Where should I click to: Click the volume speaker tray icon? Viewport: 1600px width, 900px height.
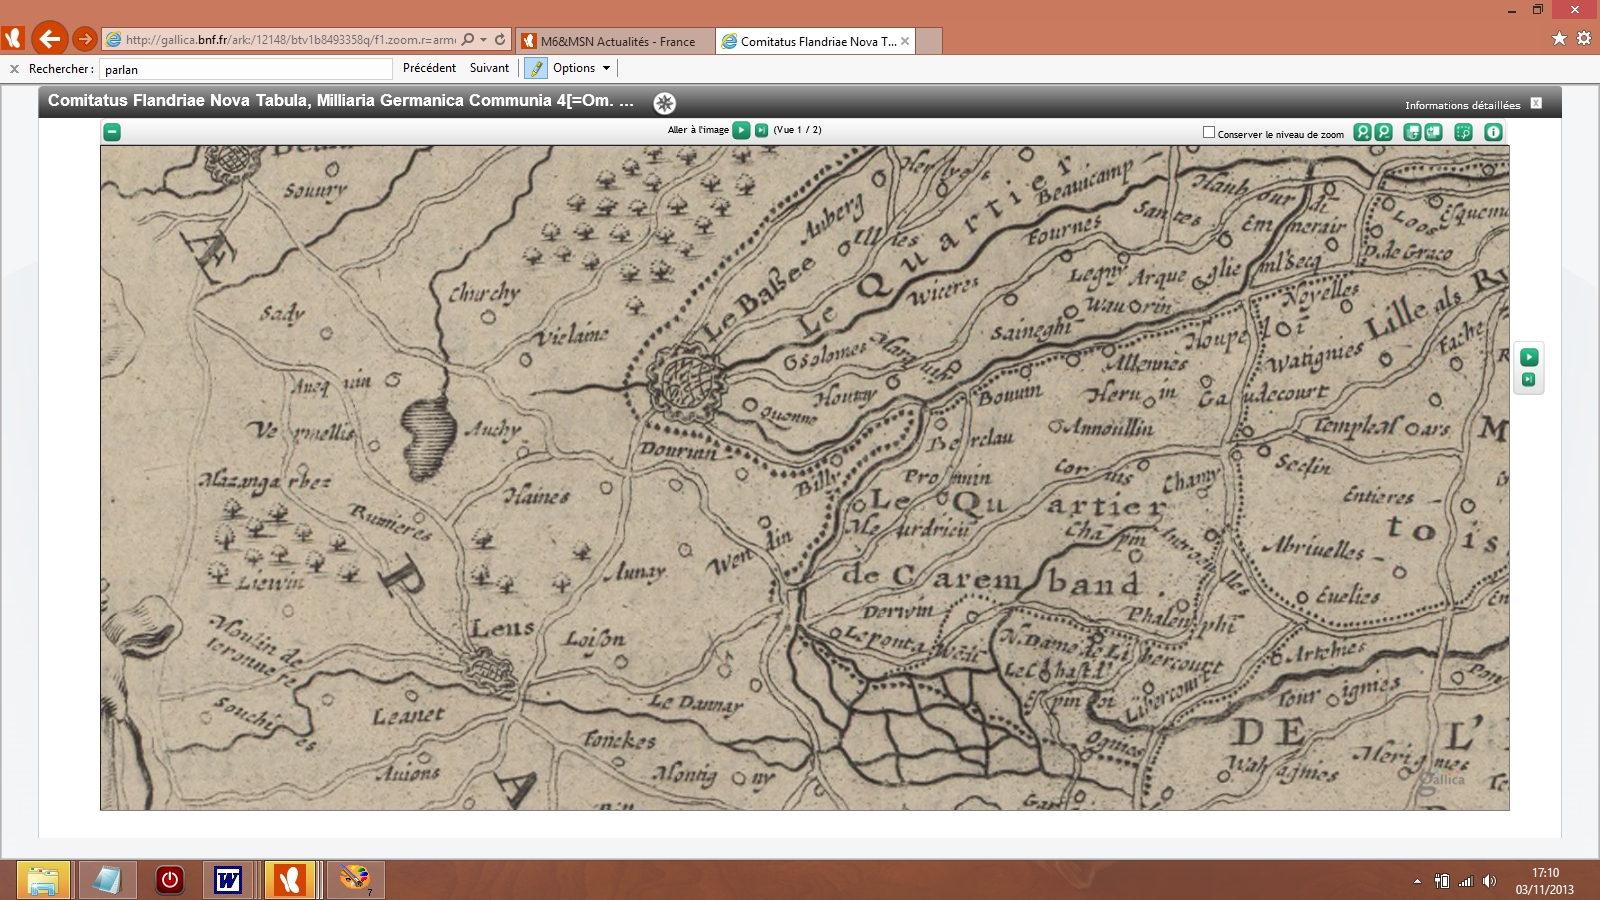1490,881
